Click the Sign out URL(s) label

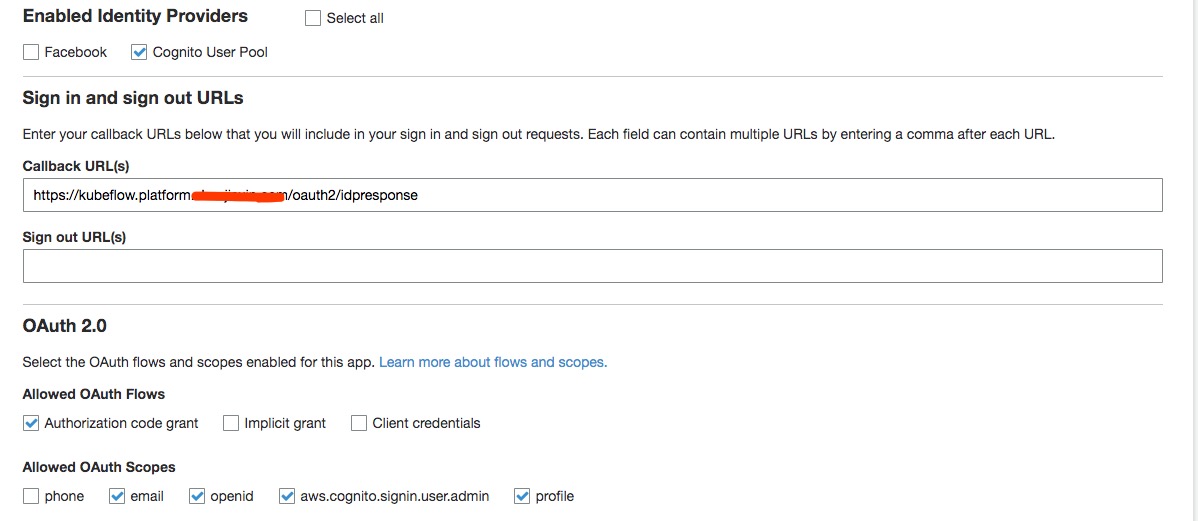pos(74,237)
